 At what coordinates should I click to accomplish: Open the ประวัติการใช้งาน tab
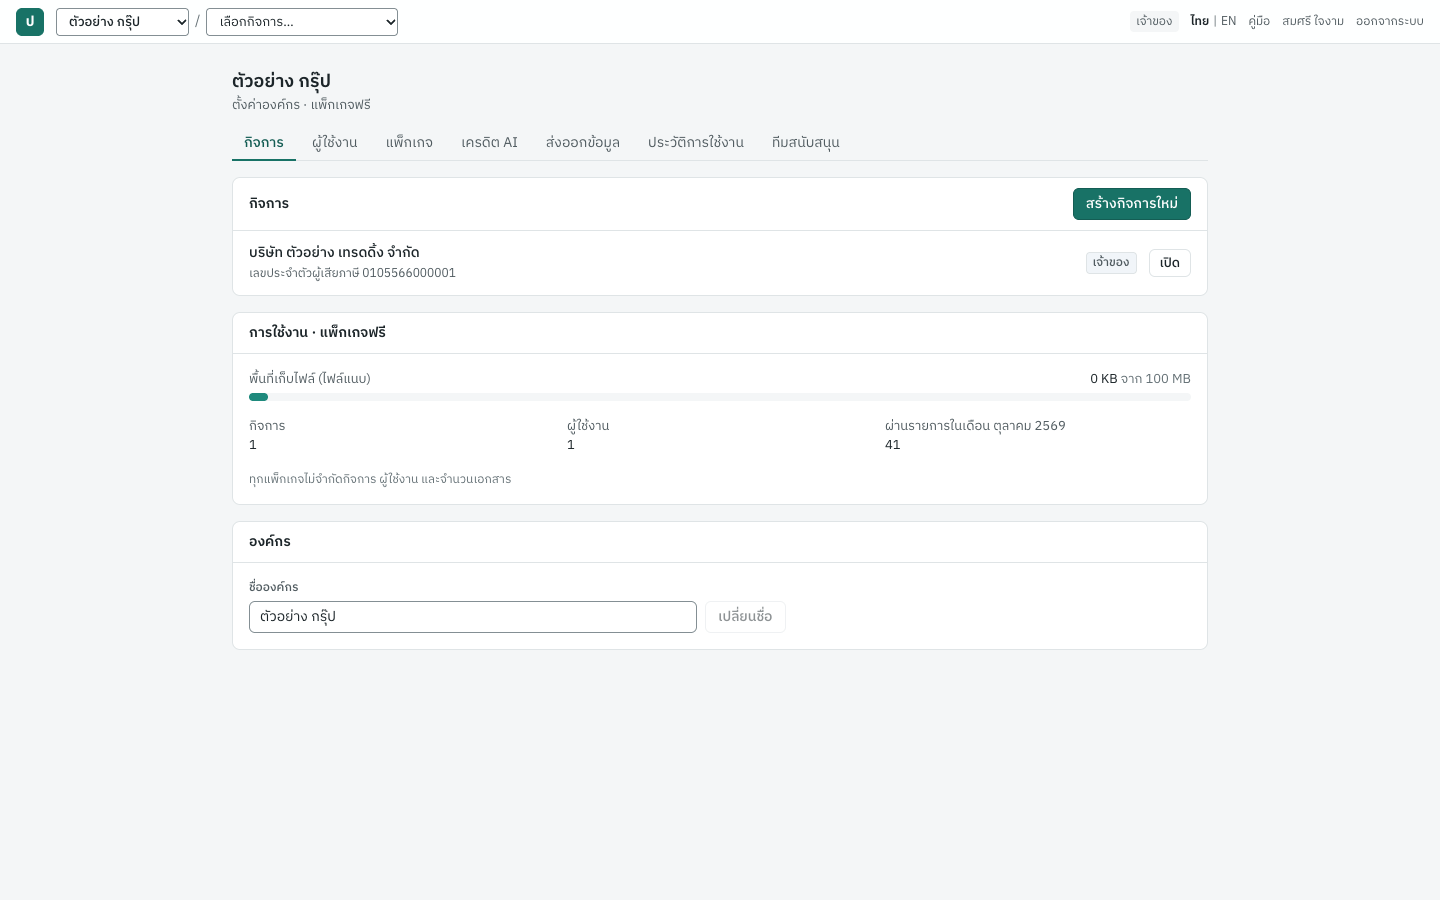click(696, 143)
